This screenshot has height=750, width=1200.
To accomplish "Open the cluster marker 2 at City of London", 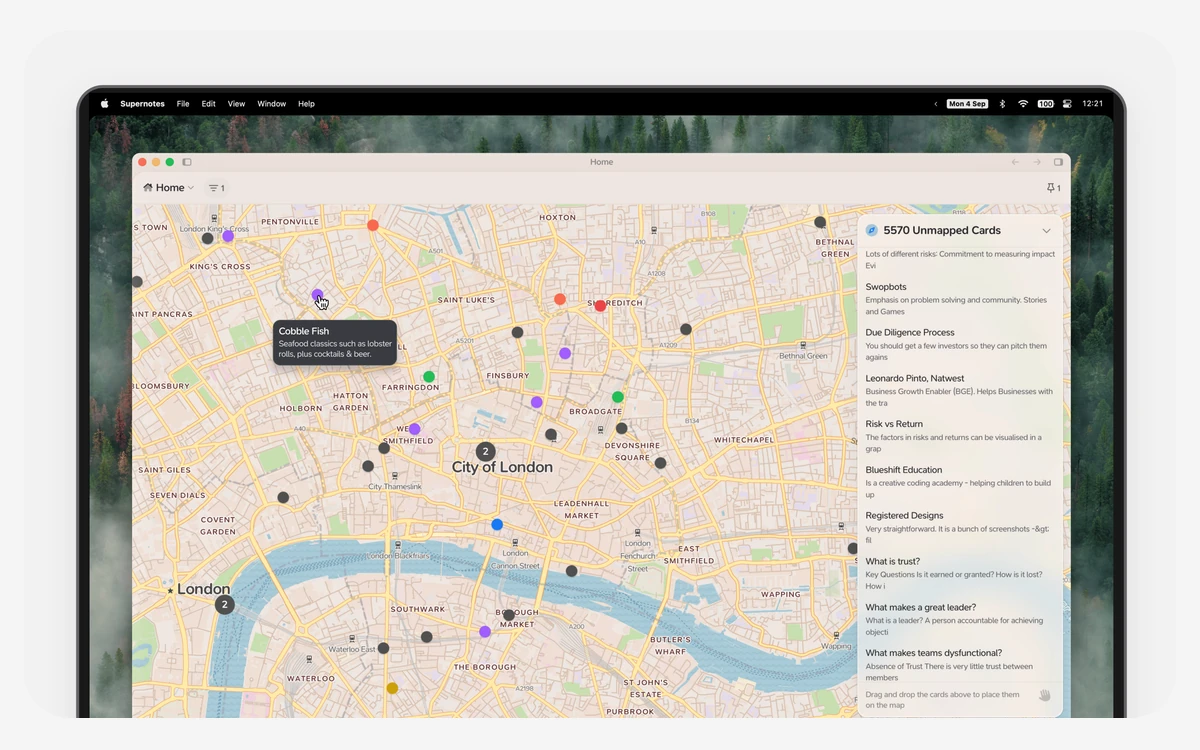I will (485, 452).
